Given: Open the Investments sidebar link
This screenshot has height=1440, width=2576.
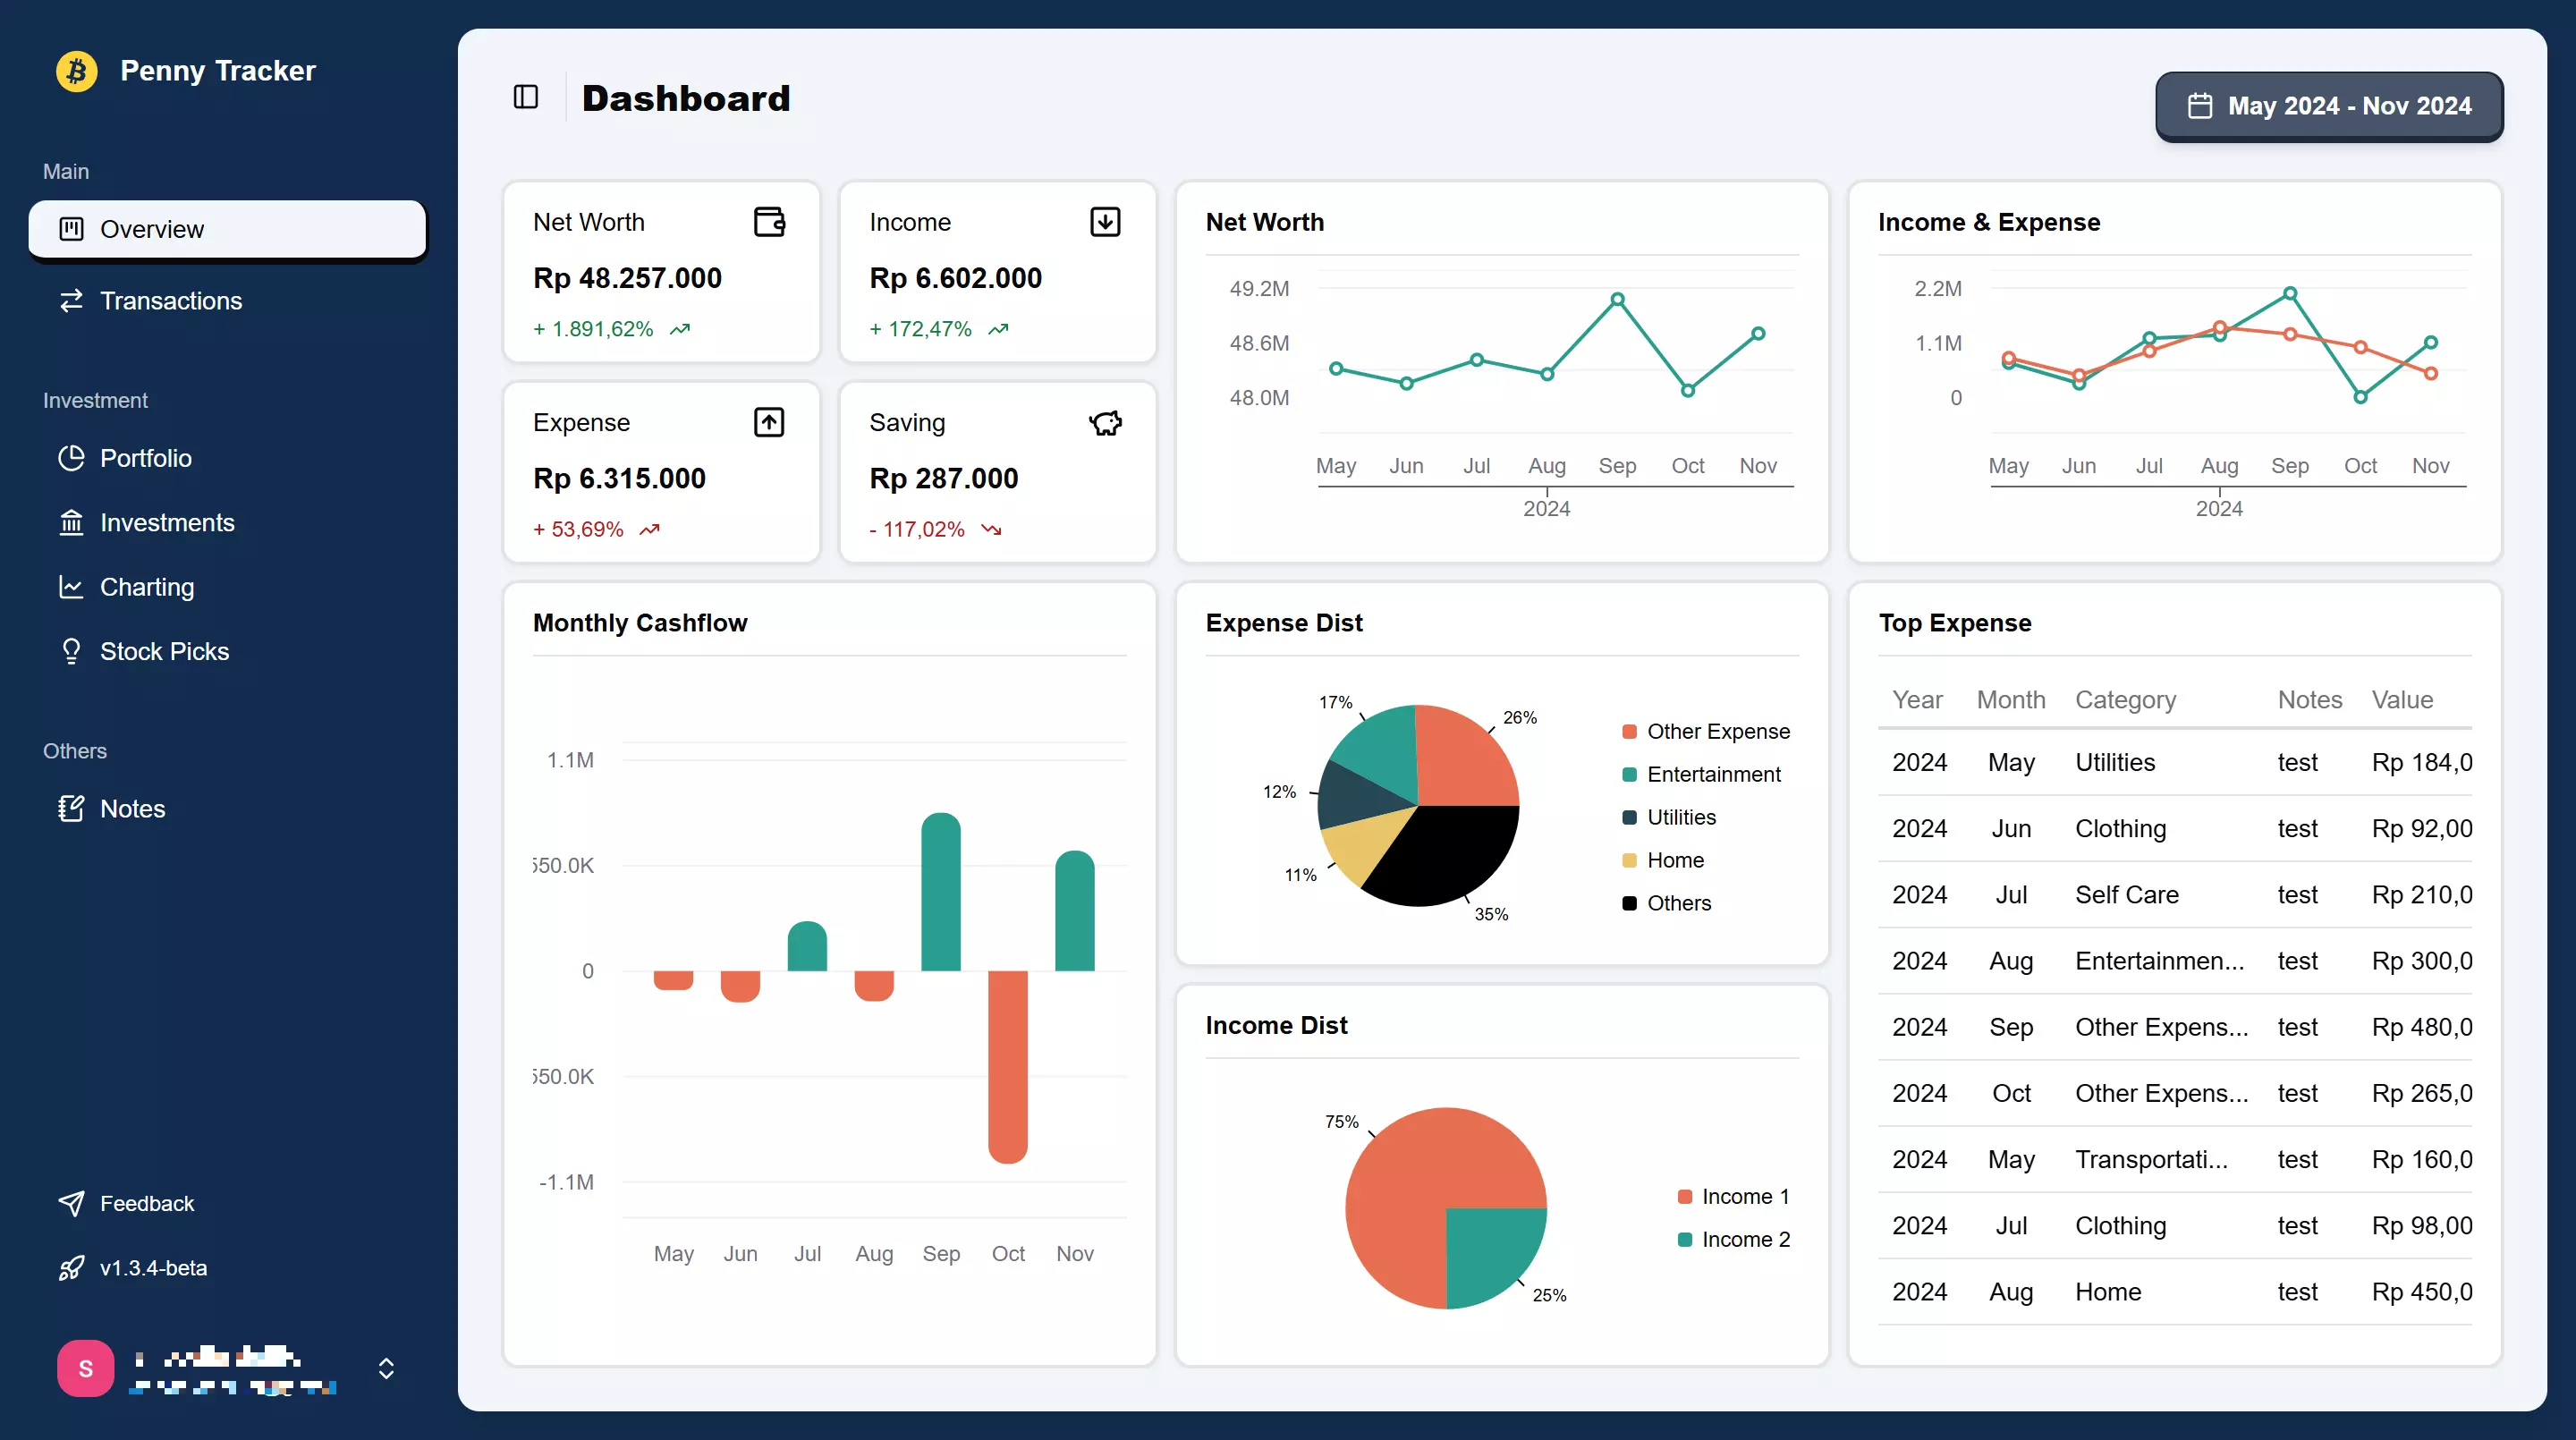Looking at the screenshot, I should (x=227, y=522).
